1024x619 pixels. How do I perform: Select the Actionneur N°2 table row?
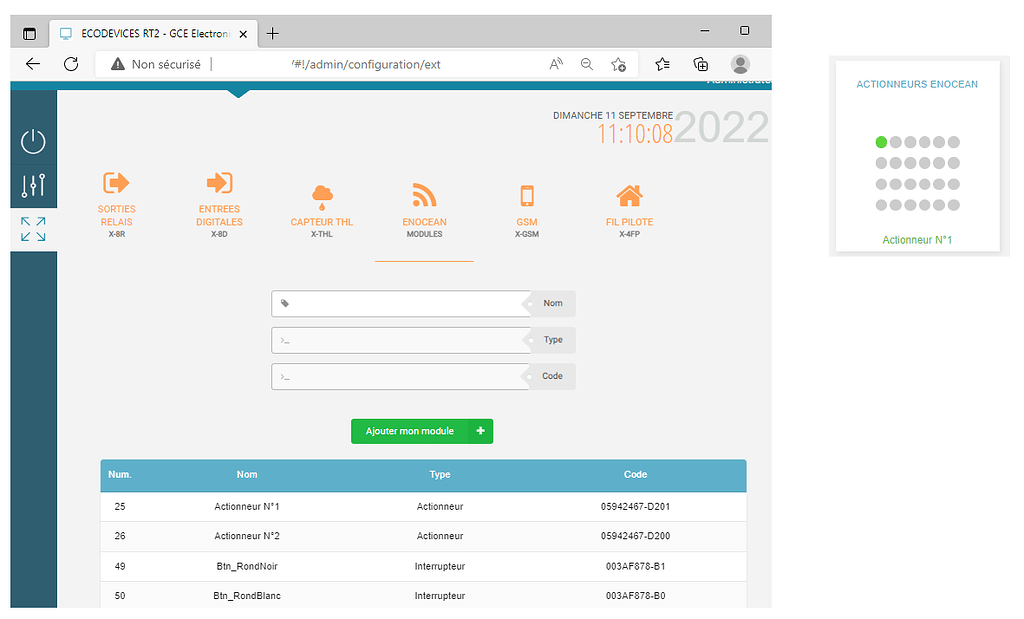pos(423,536)
